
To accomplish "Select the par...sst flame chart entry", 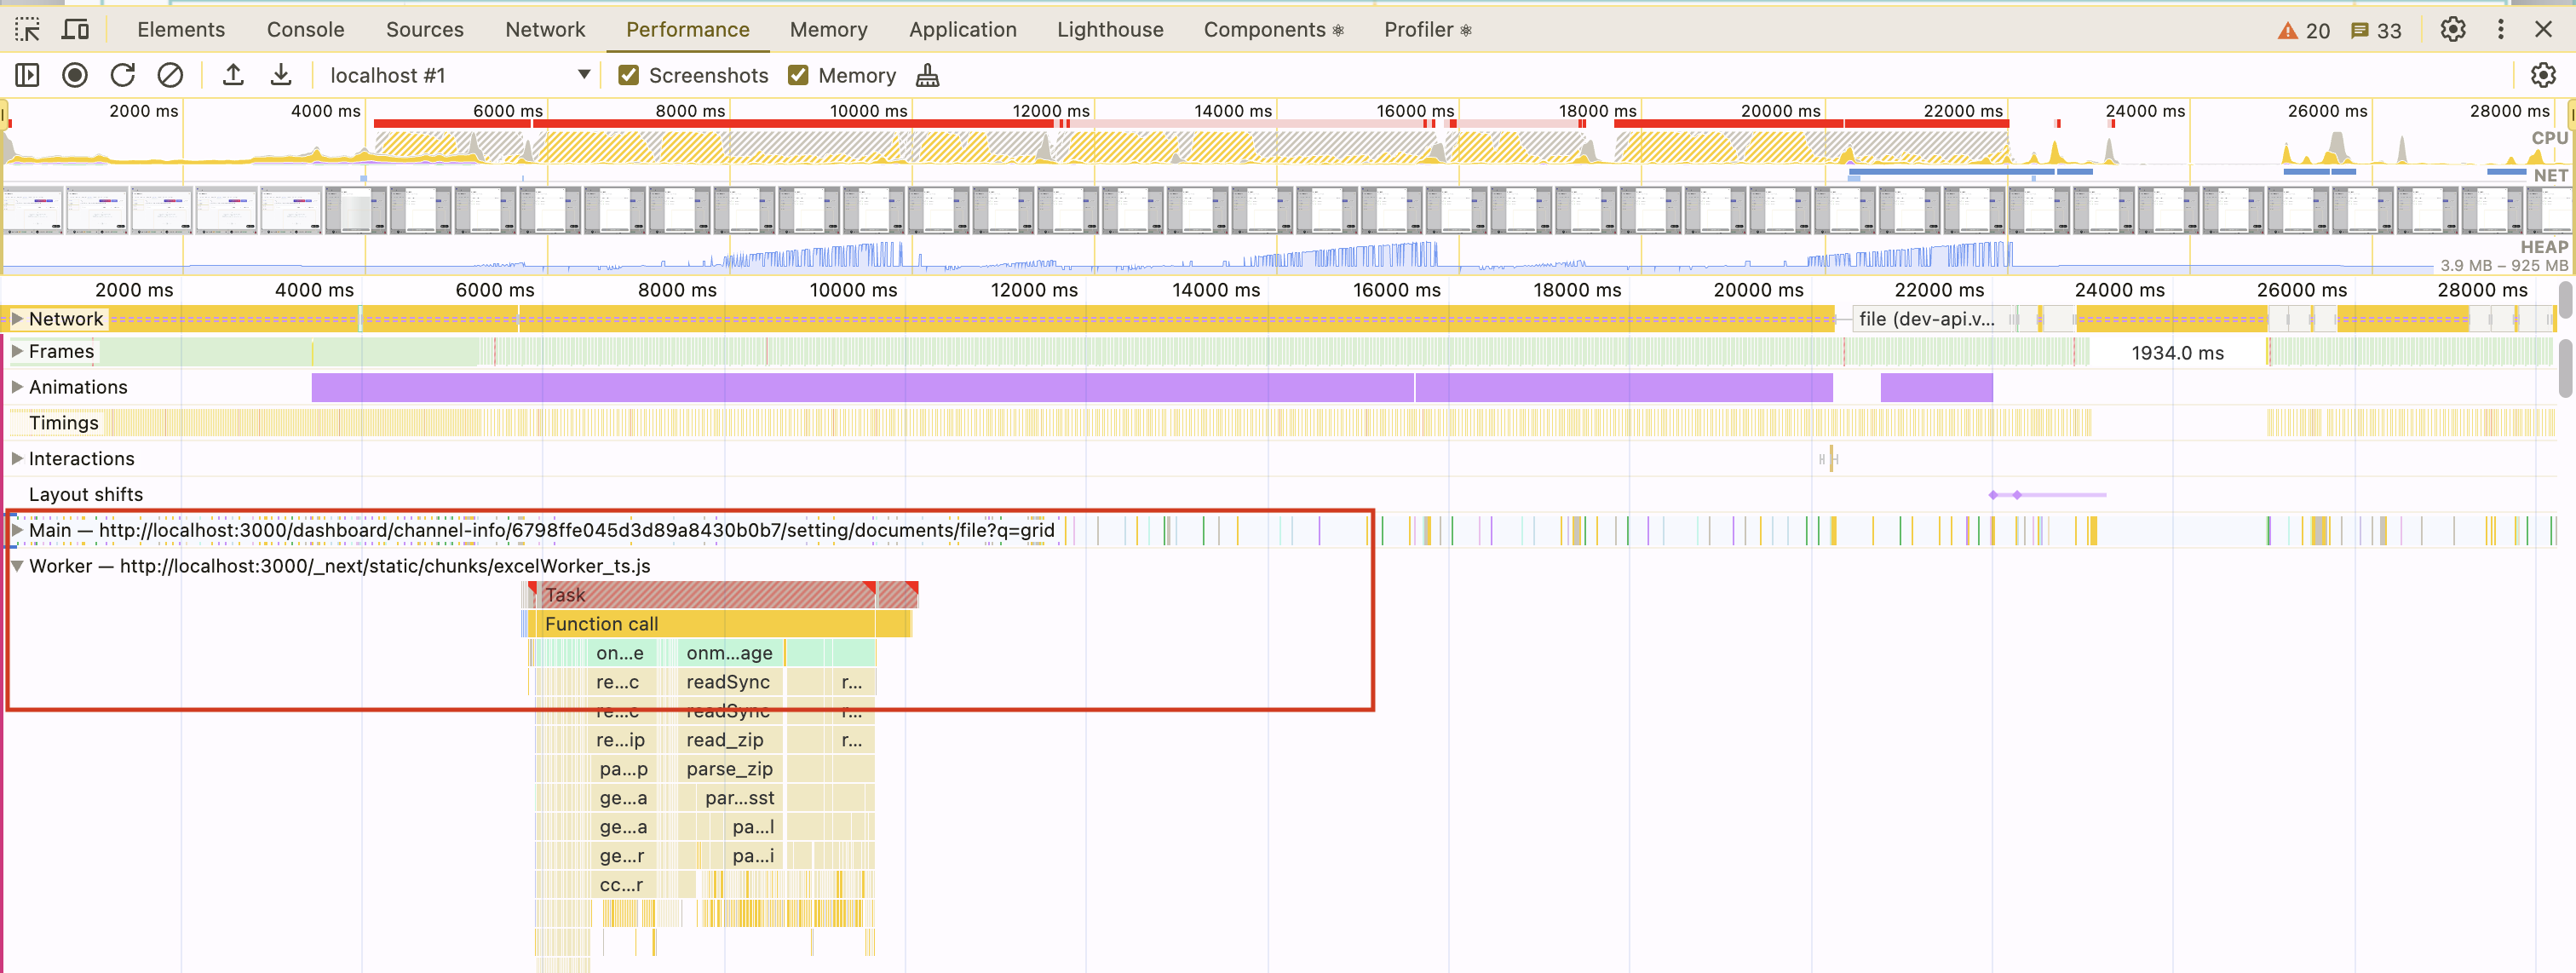I will (x=739, y=798).
